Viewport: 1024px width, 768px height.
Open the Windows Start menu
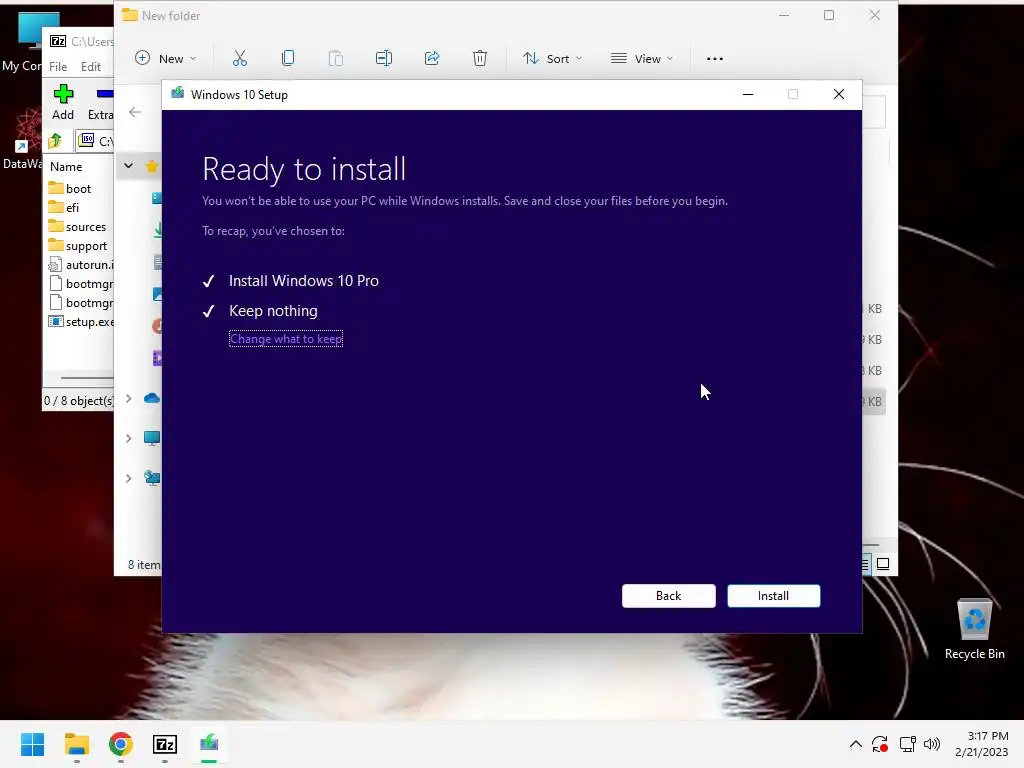32,744
